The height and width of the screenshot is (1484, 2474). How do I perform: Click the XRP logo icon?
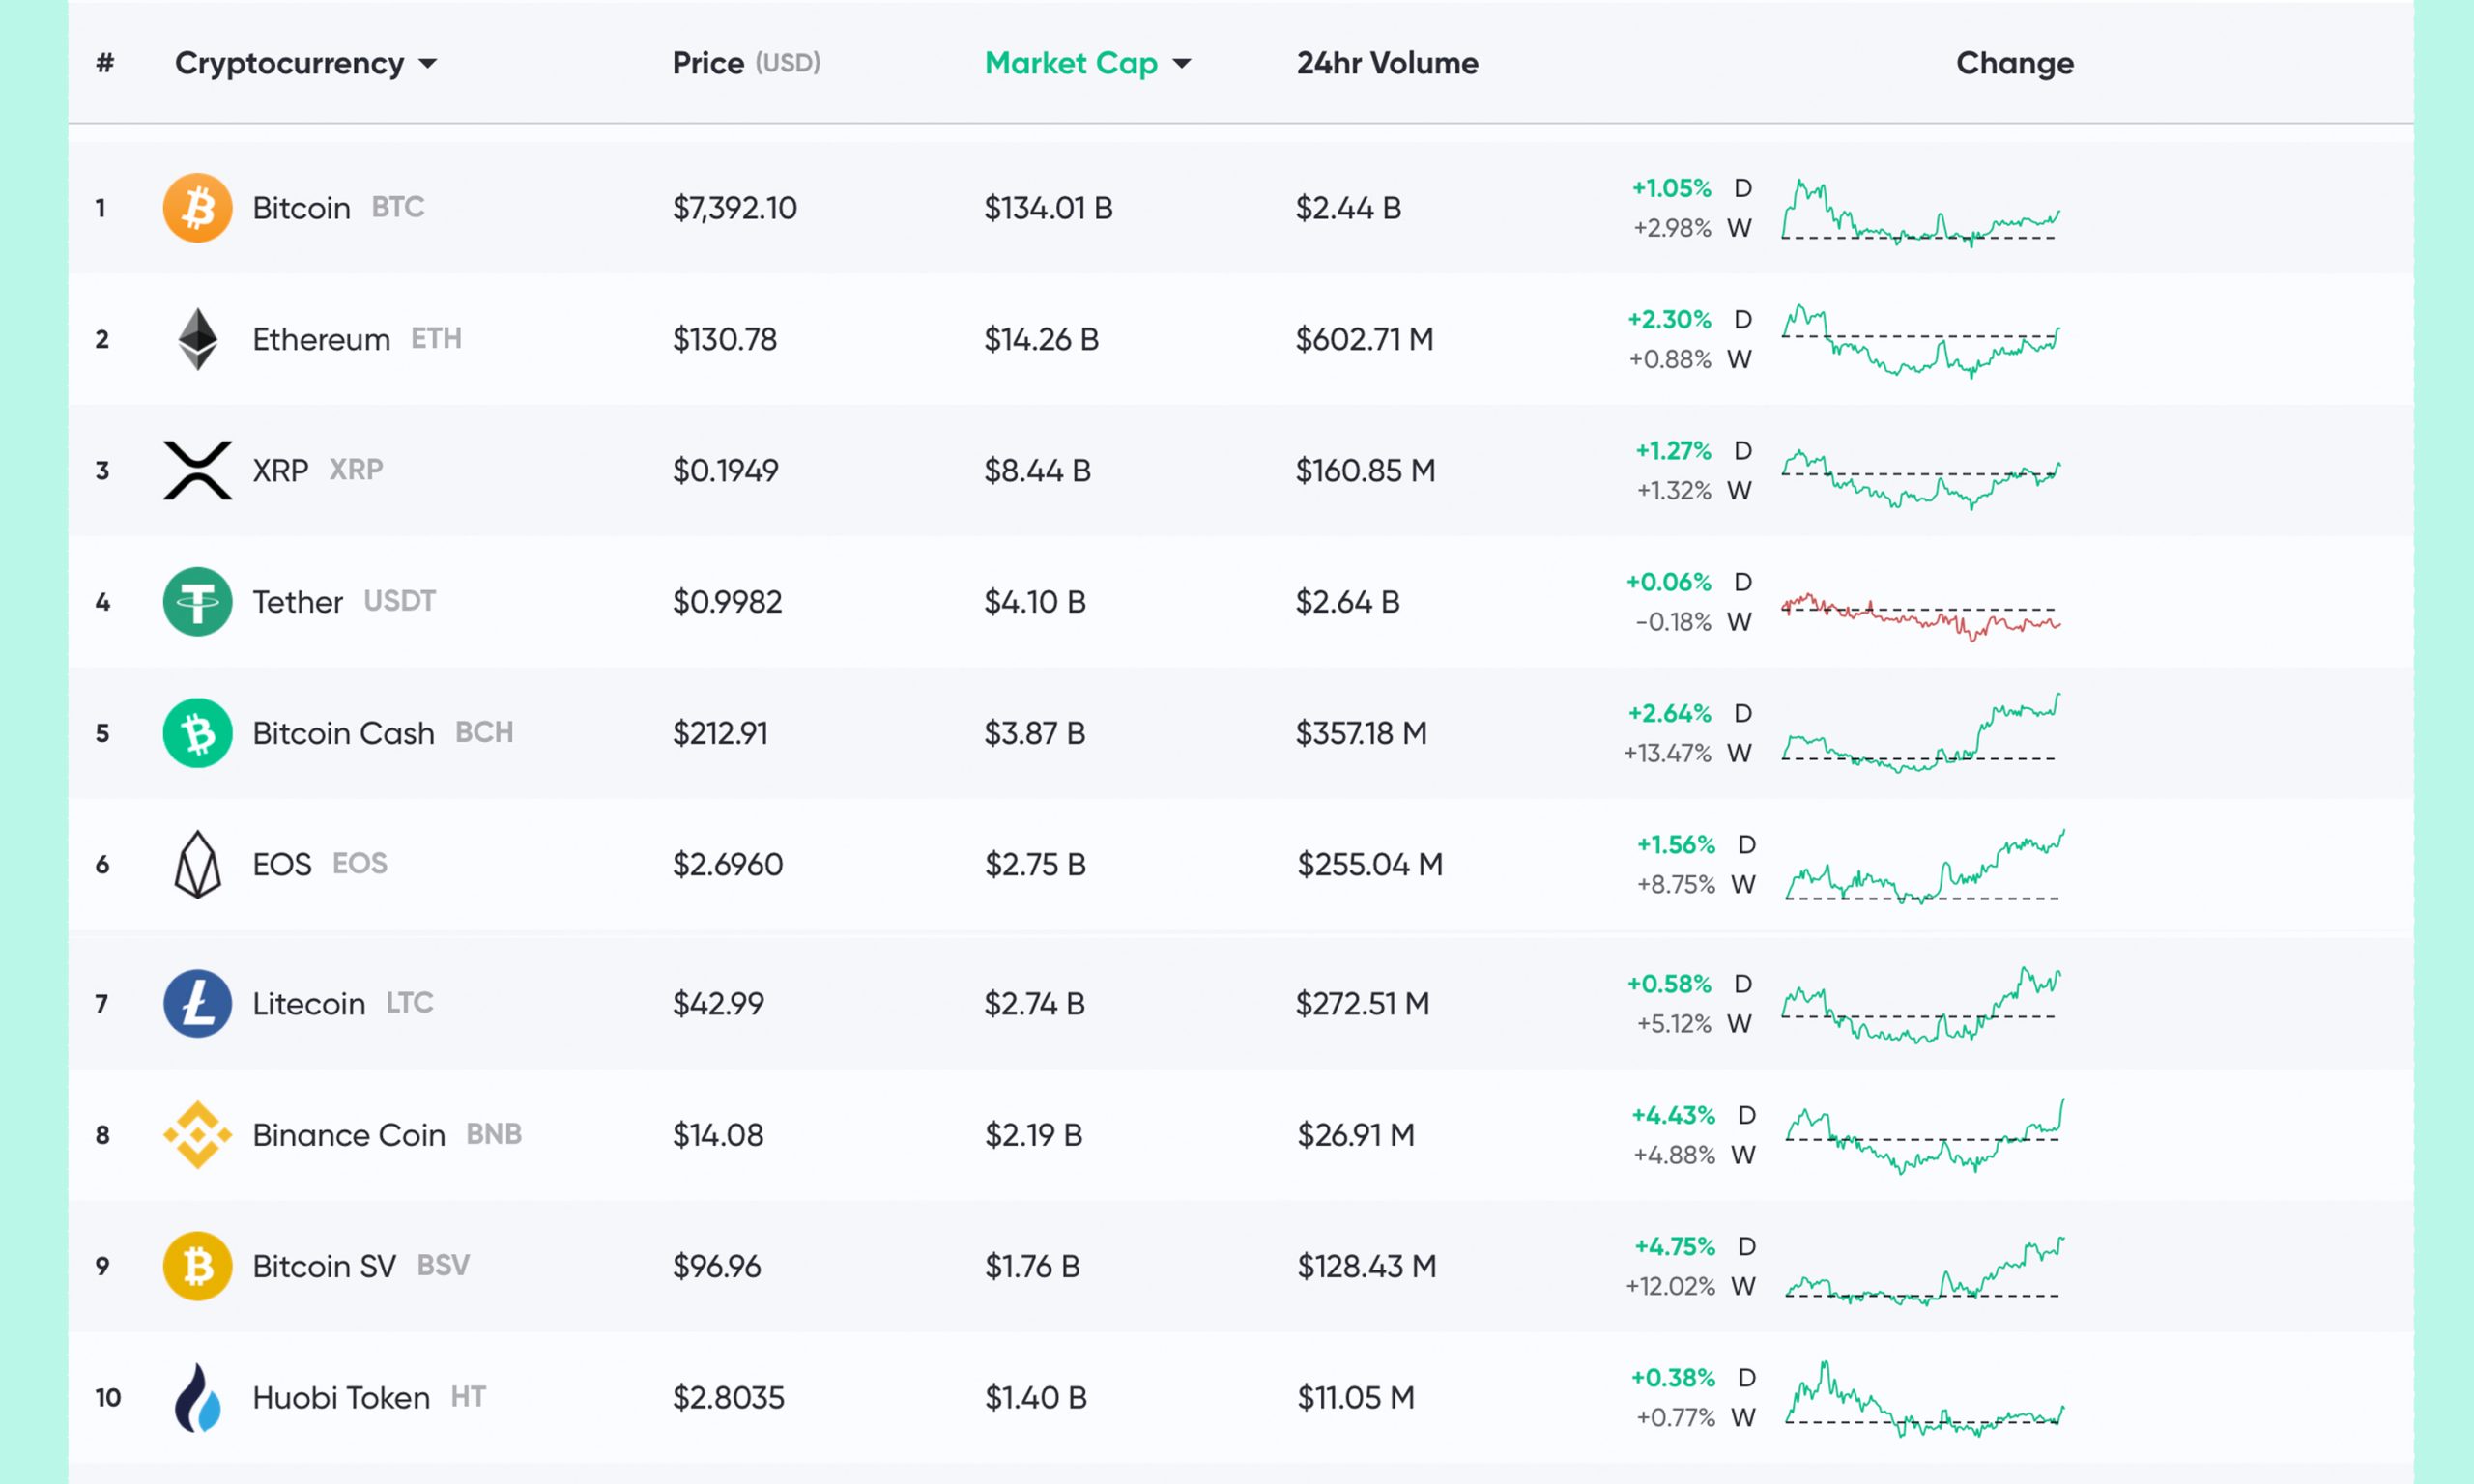point(197,470)
